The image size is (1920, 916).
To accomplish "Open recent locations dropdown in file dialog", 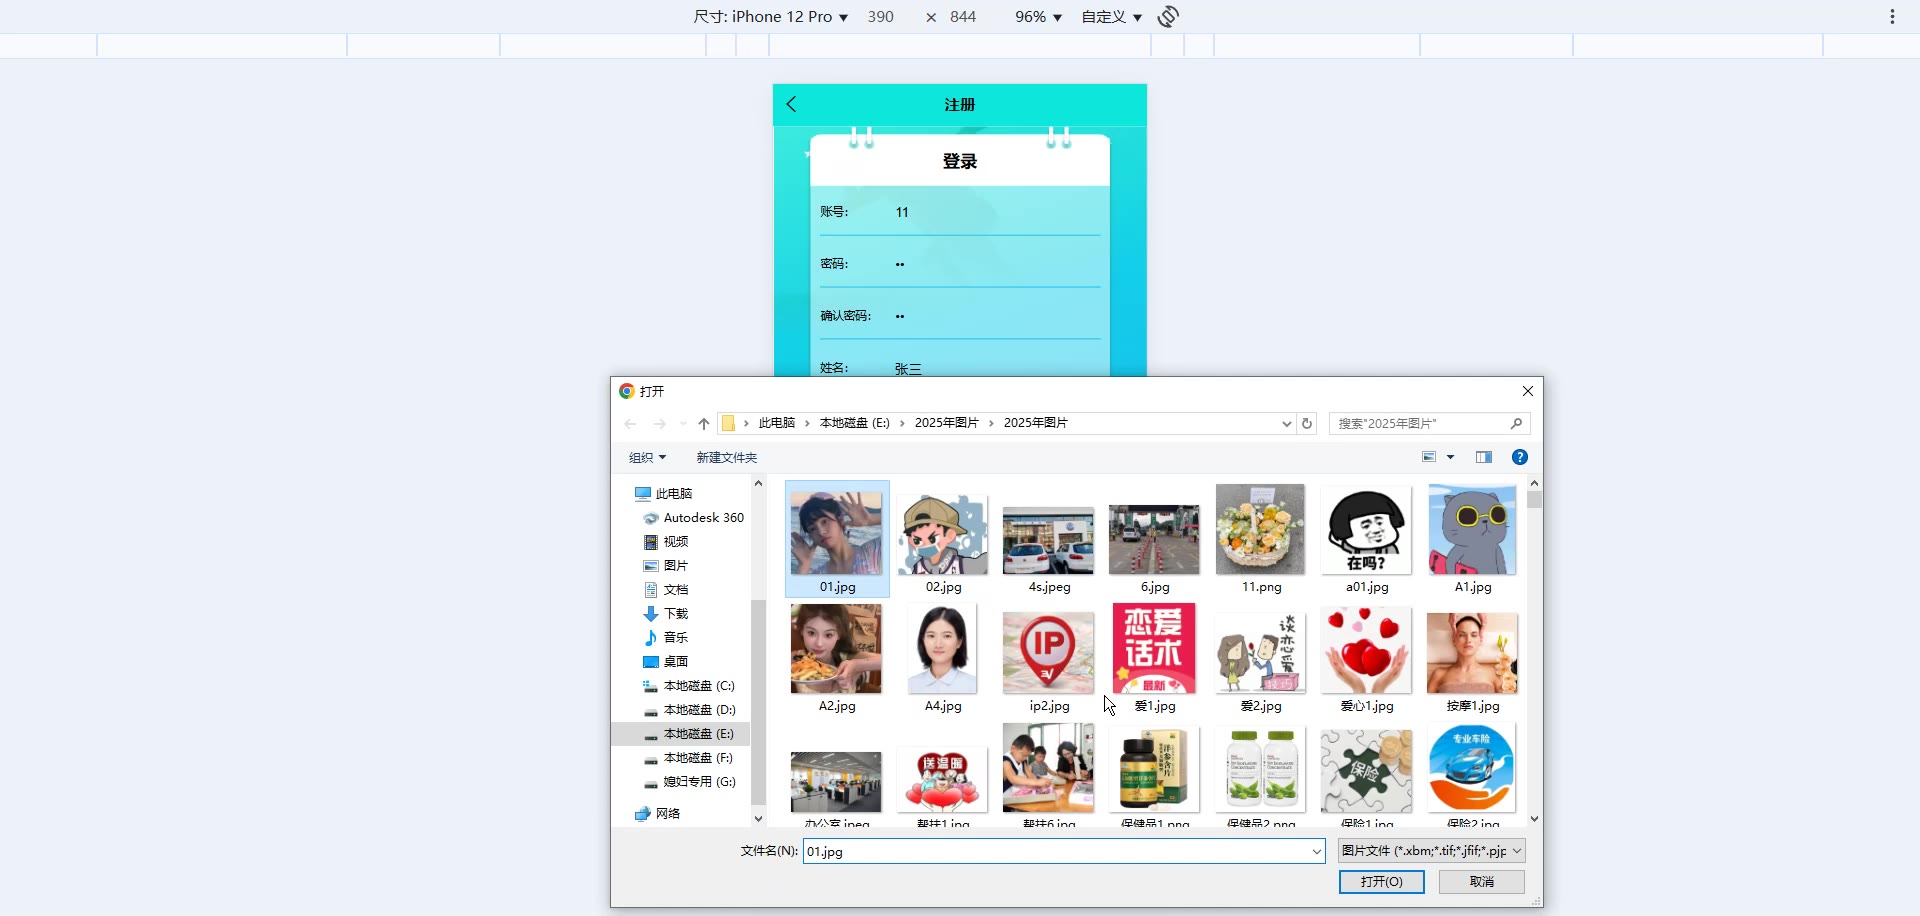I will tap(683, 424).
